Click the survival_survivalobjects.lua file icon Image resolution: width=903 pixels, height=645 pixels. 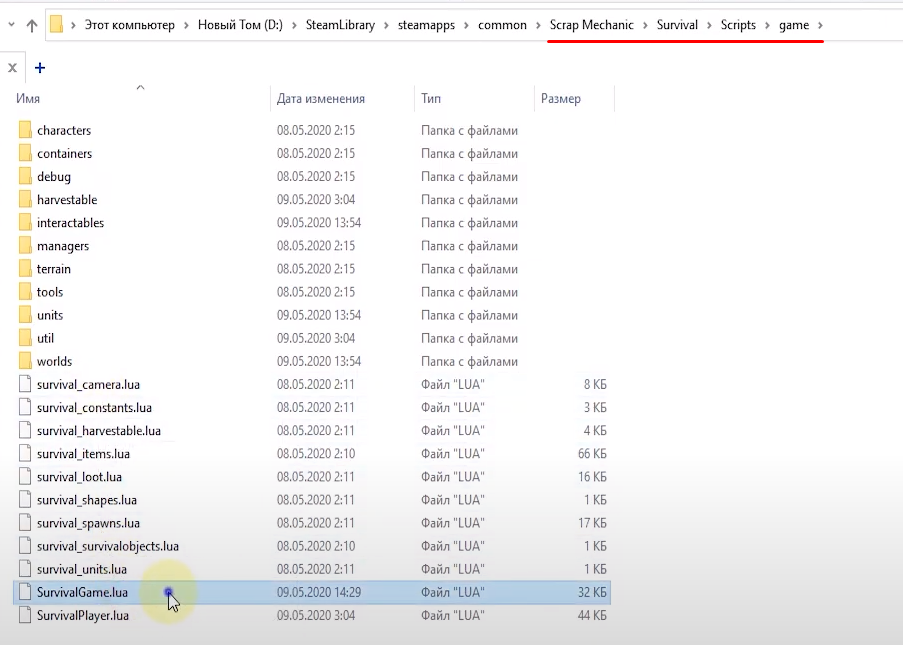click(x=25, y=545)
